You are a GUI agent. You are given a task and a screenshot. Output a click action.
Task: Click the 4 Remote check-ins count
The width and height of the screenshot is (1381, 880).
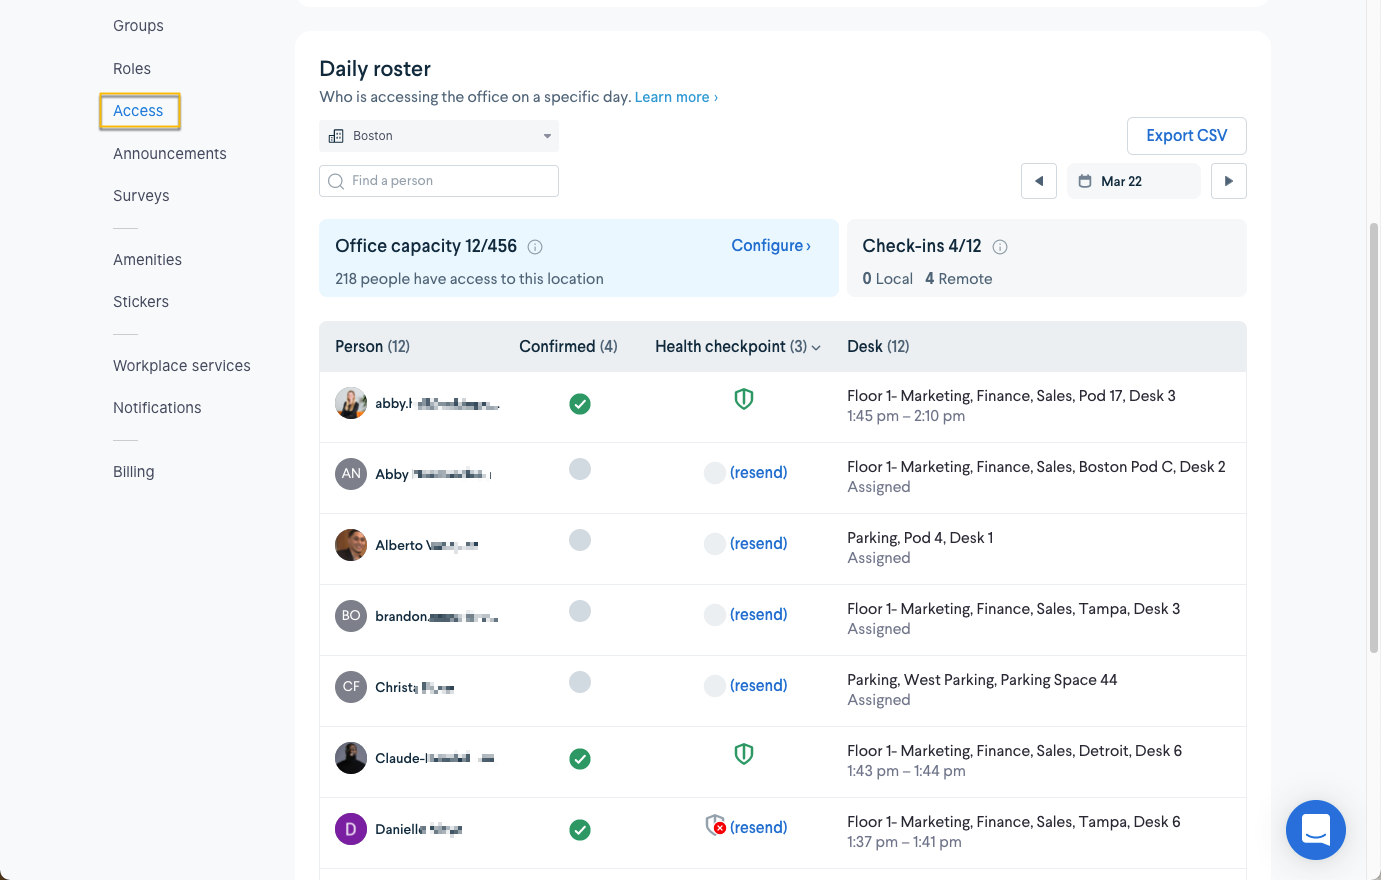pos(959,279)
